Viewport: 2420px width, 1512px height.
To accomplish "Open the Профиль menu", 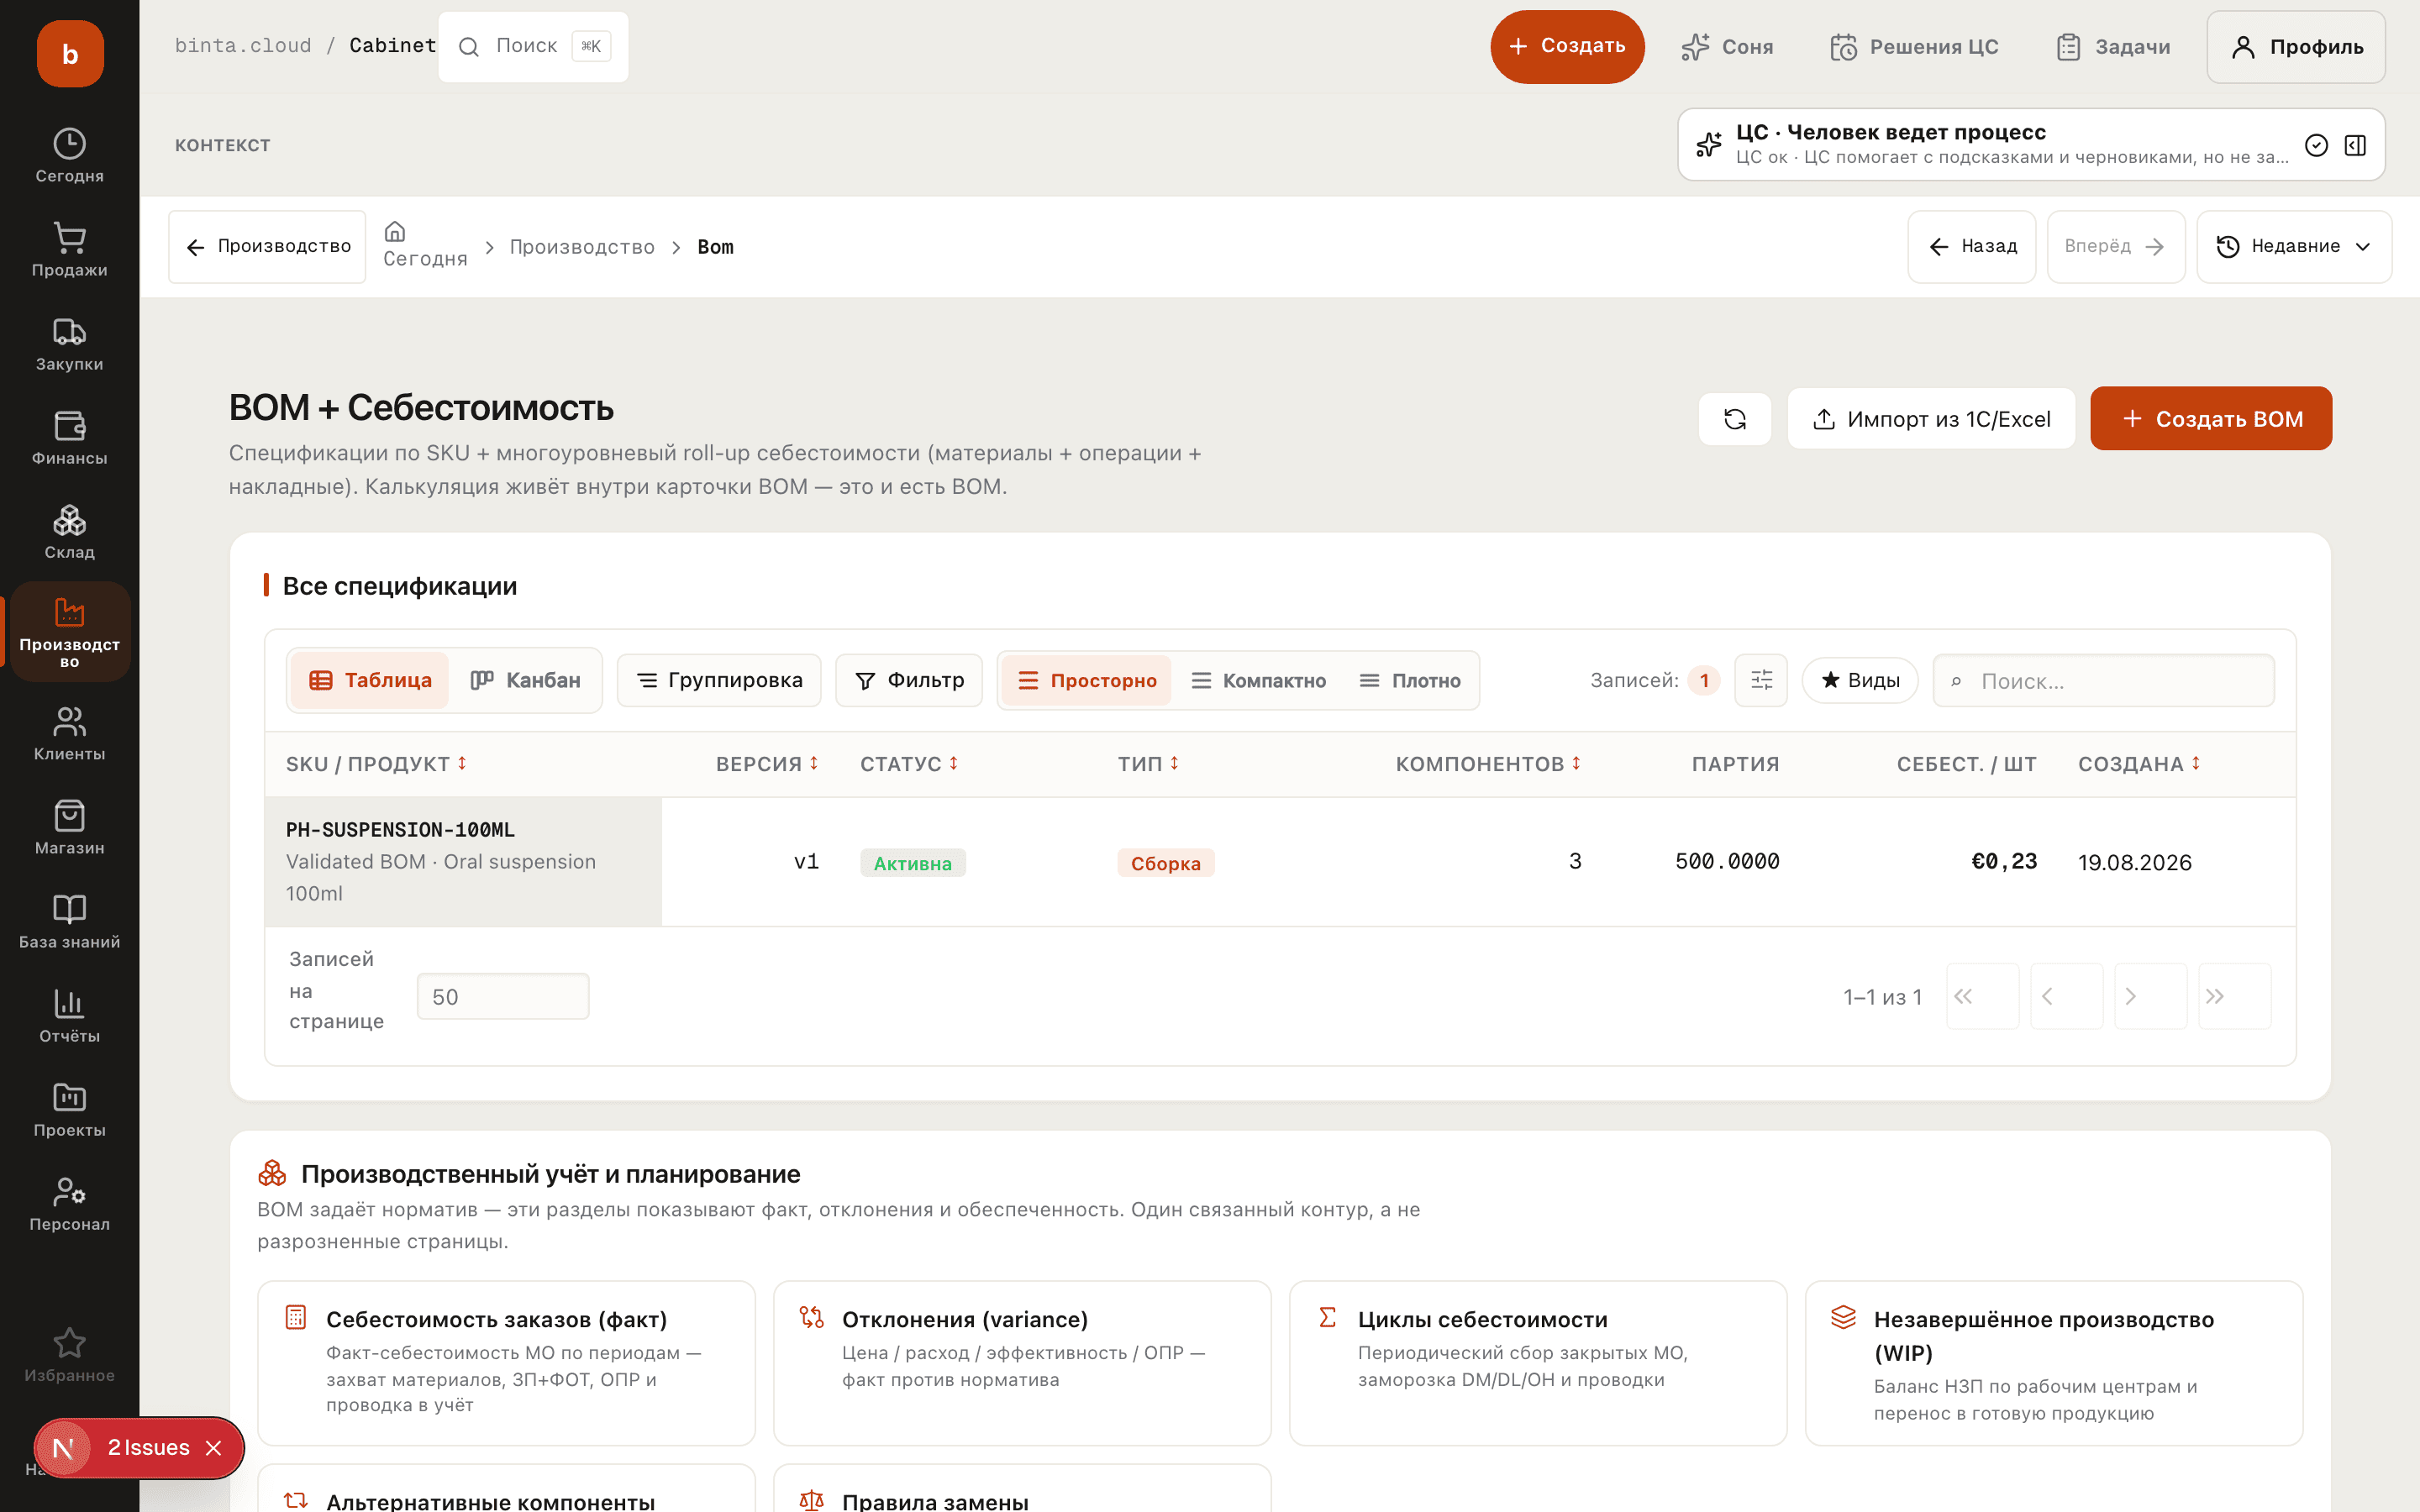I will click(x=2296, y=46).
